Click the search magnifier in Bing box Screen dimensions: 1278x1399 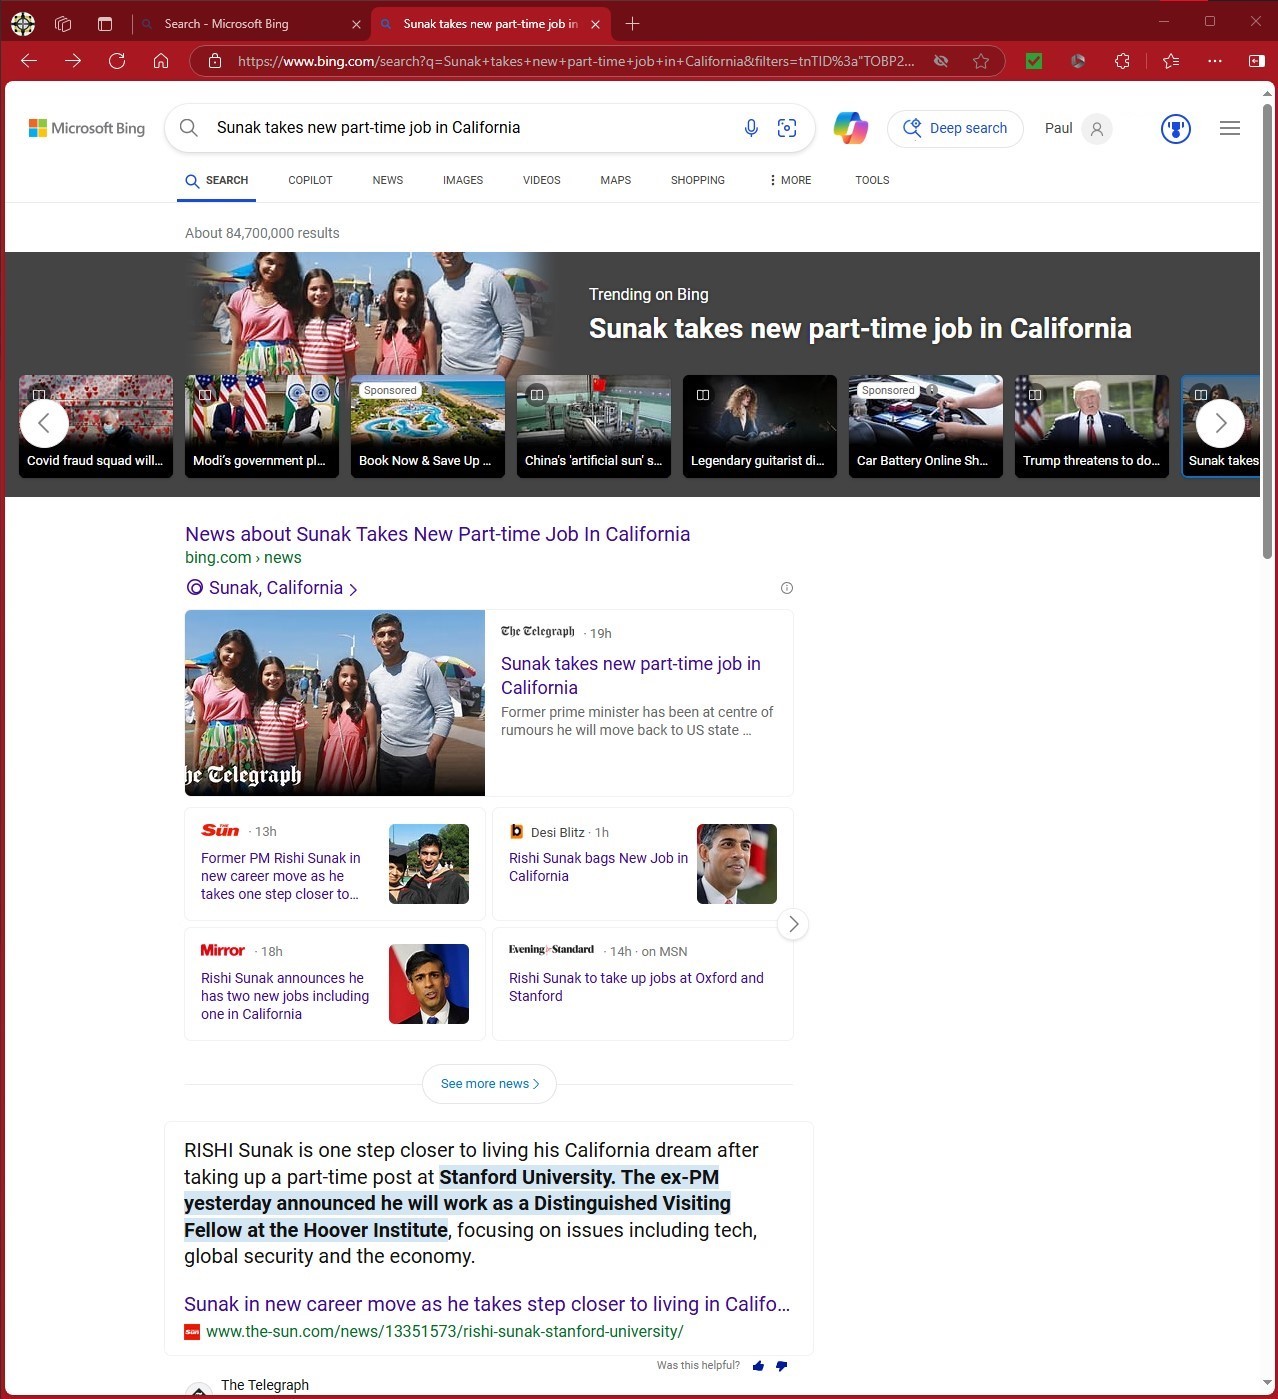pyautogui.click(x=188, y=128)
